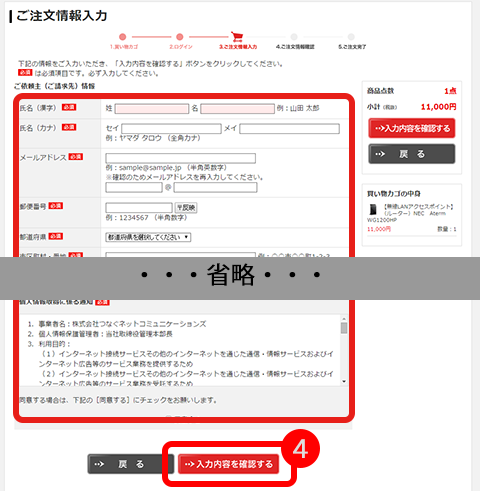Focus the email confirmation domain field
Image resolution: width=480 pixels, height=491 pixels.
click(215, 188)
